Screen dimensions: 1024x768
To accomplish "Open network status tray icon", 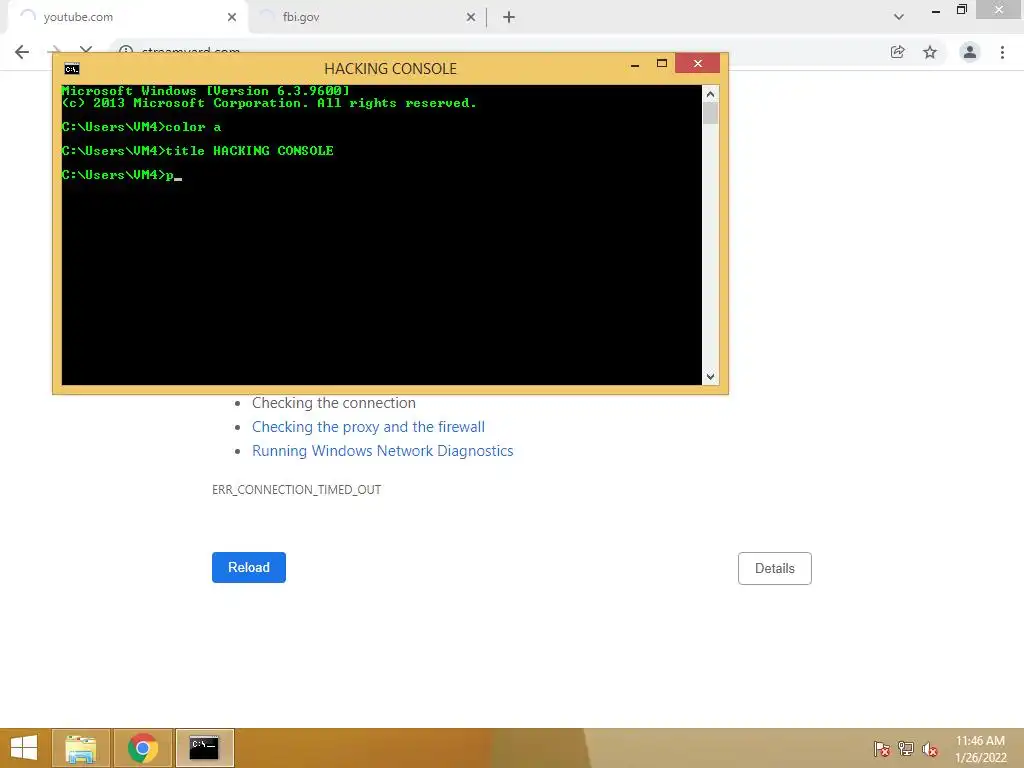I will [x=906, y=749].
